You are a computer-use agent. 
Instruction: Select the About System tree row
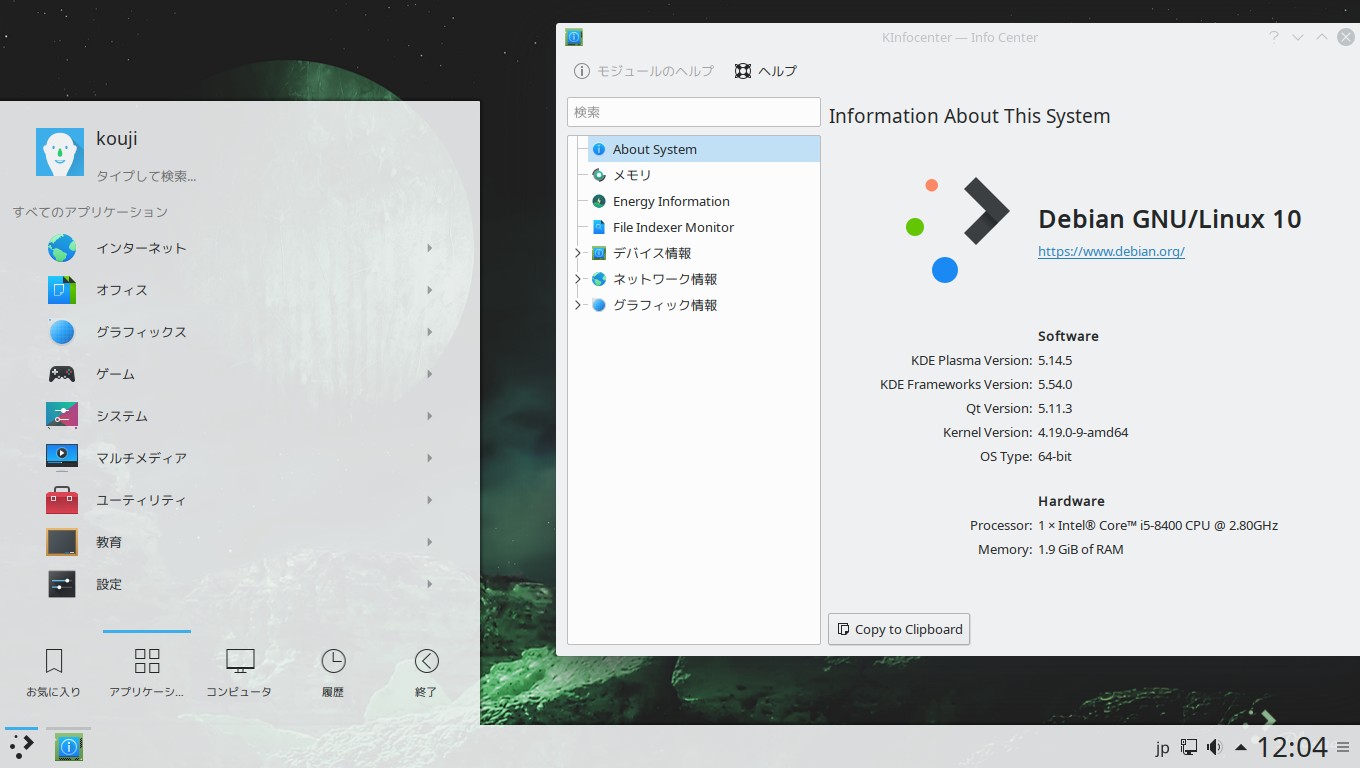[x=704, y=149]
